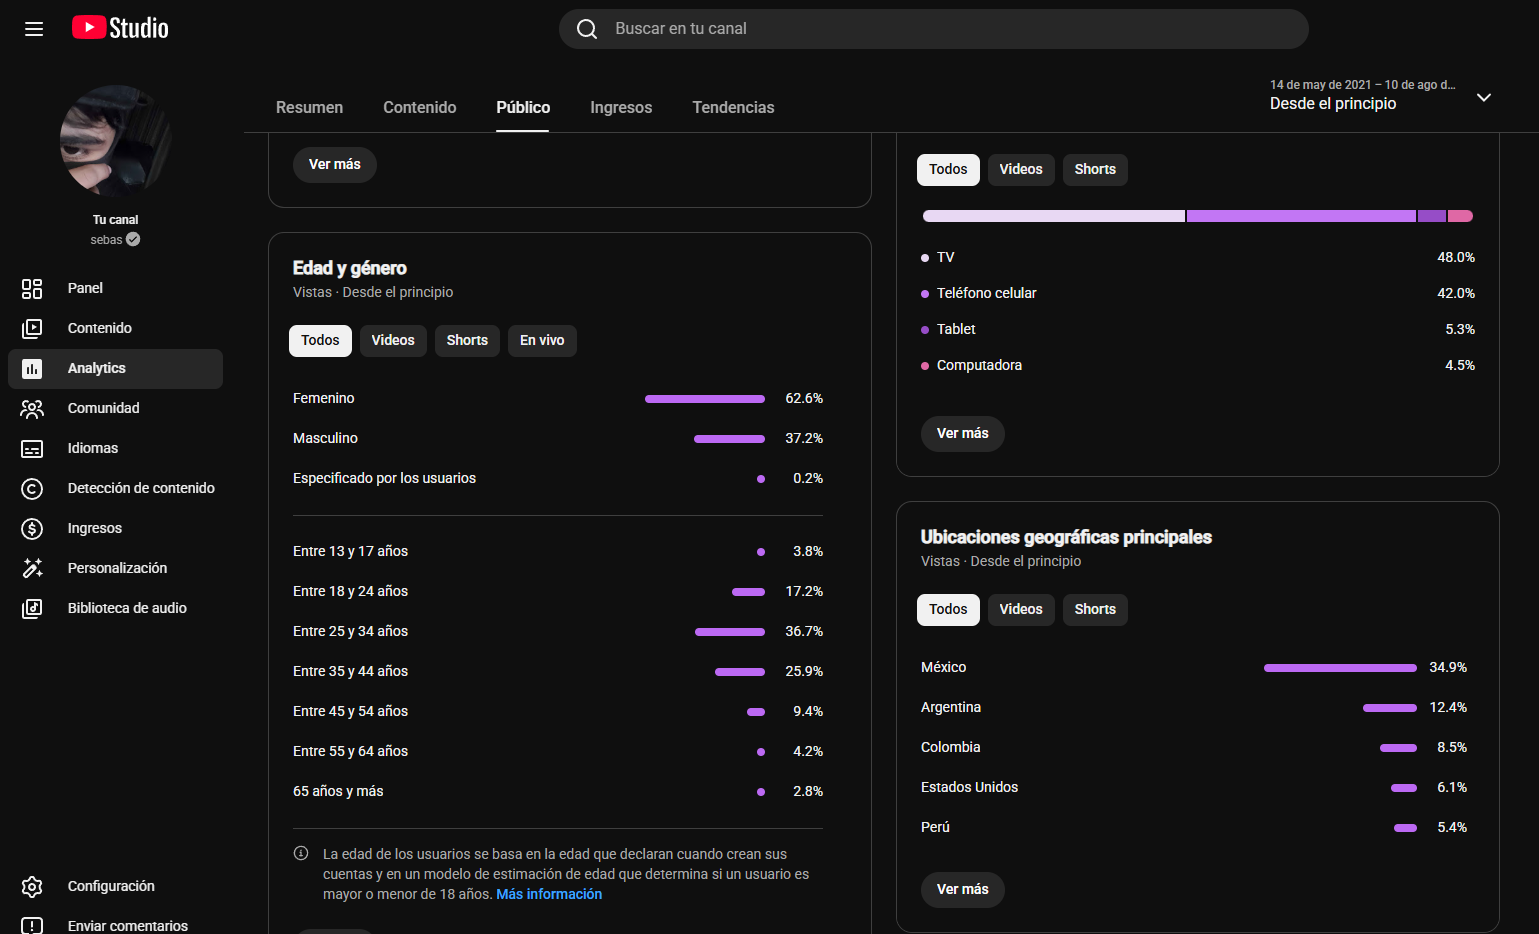Select Todos filter in Edad y género
This screenshot has height=934, width=1539.
[320, 341]
